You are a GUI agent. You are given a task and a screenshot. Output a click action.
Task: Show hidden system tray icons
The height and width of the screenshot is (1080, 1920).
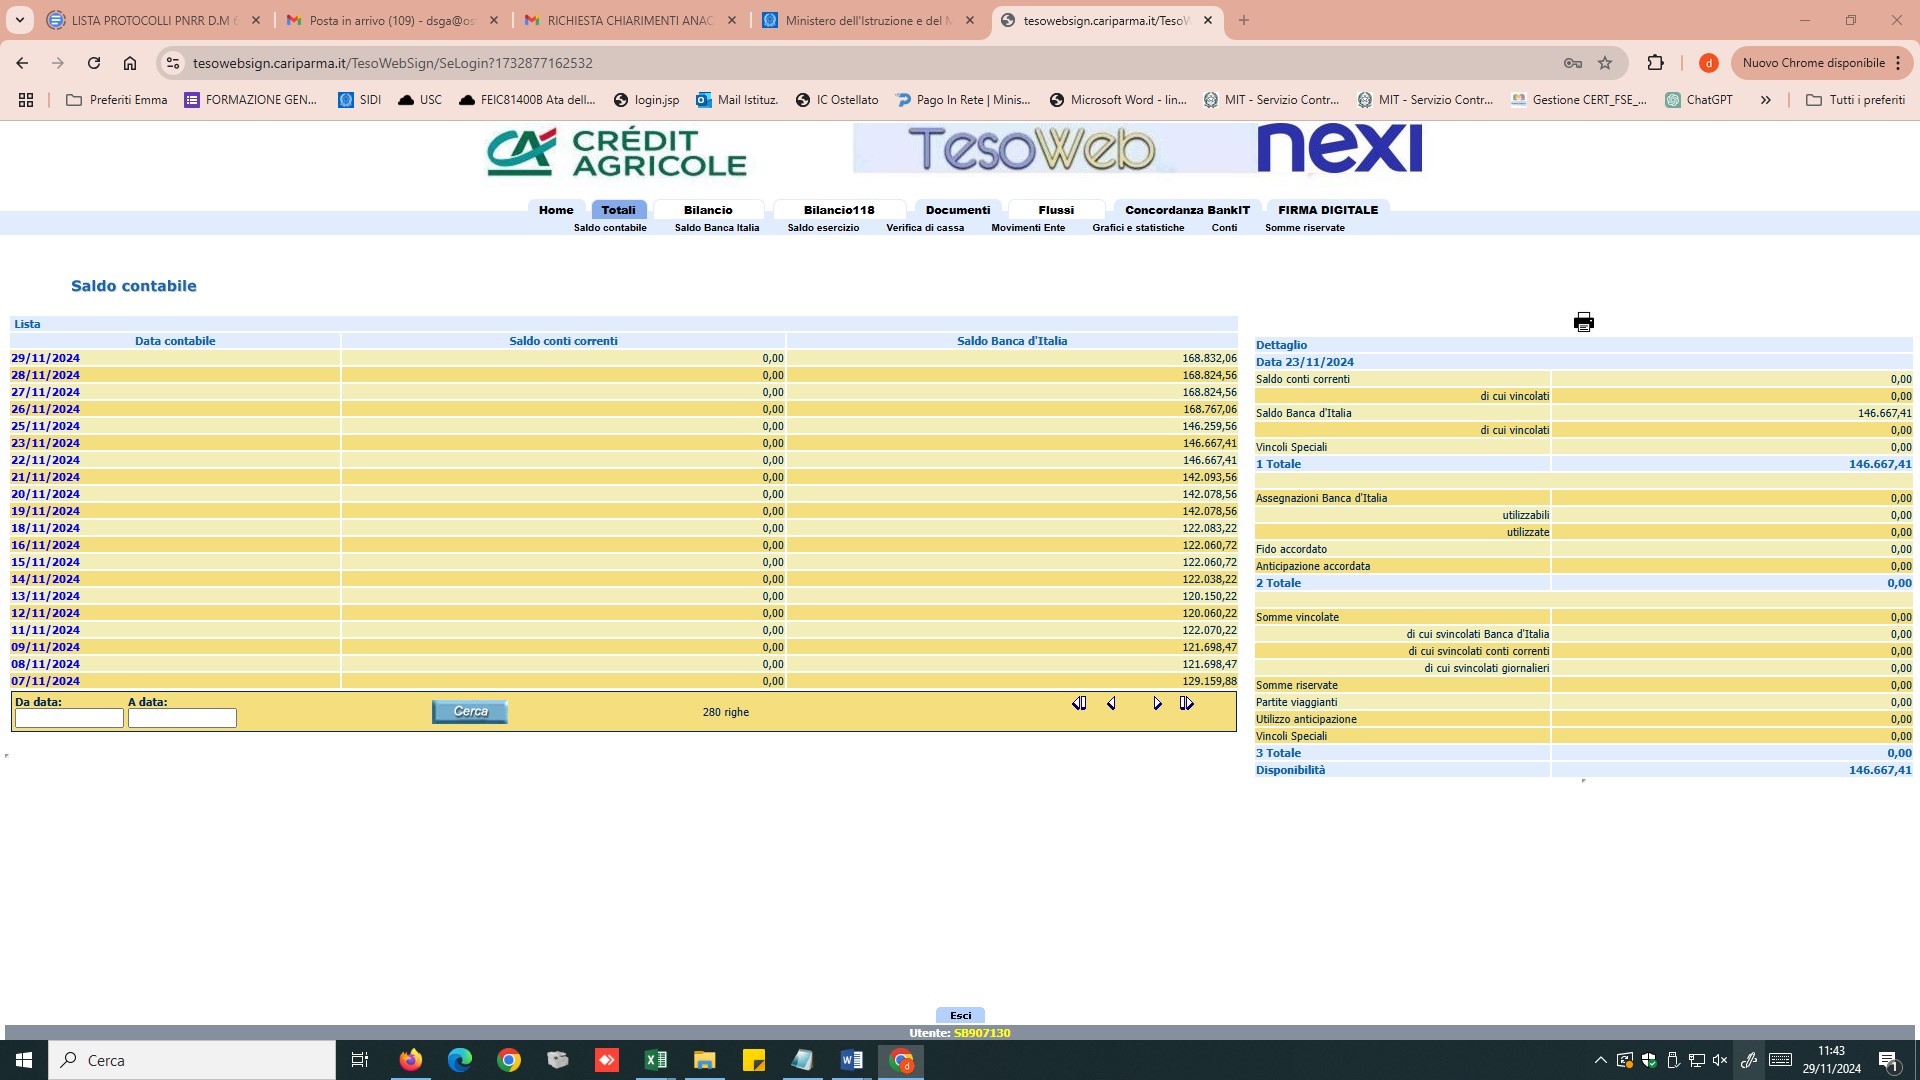1600,1060
